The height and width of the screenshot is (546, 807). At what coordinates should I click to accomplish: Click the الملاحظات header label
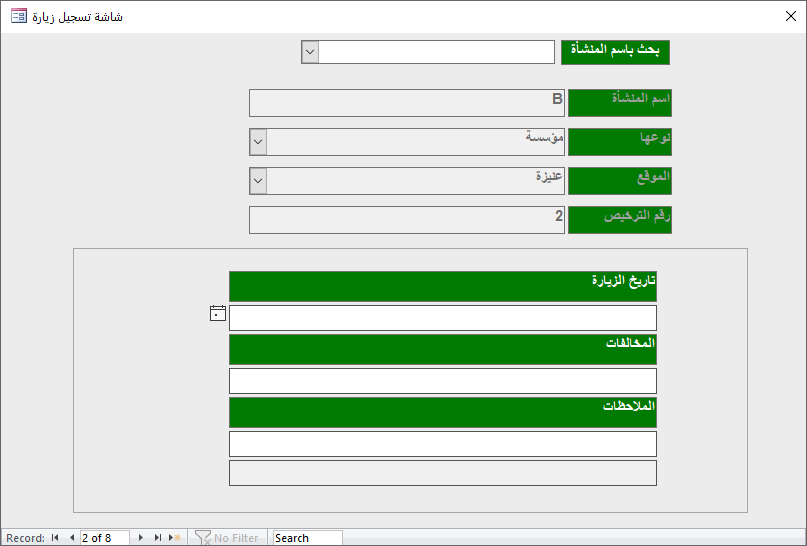tap(443, 412)
